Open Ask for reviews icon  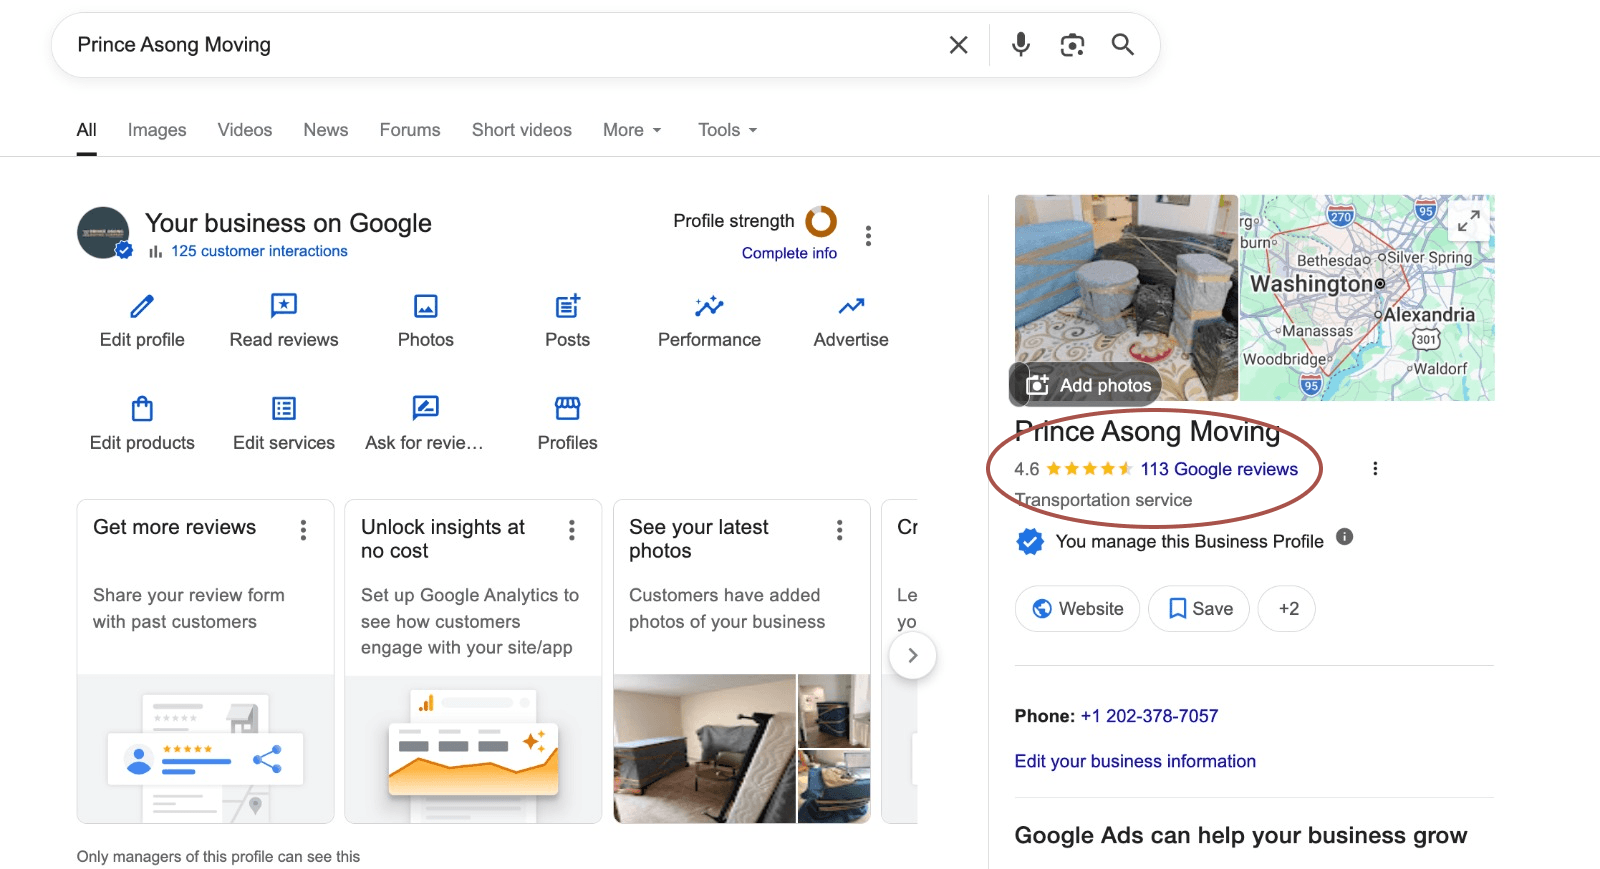coord(426,408)
